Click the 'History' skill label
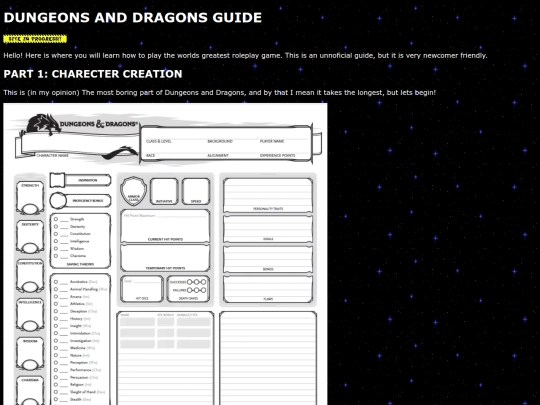 point(76,319)
